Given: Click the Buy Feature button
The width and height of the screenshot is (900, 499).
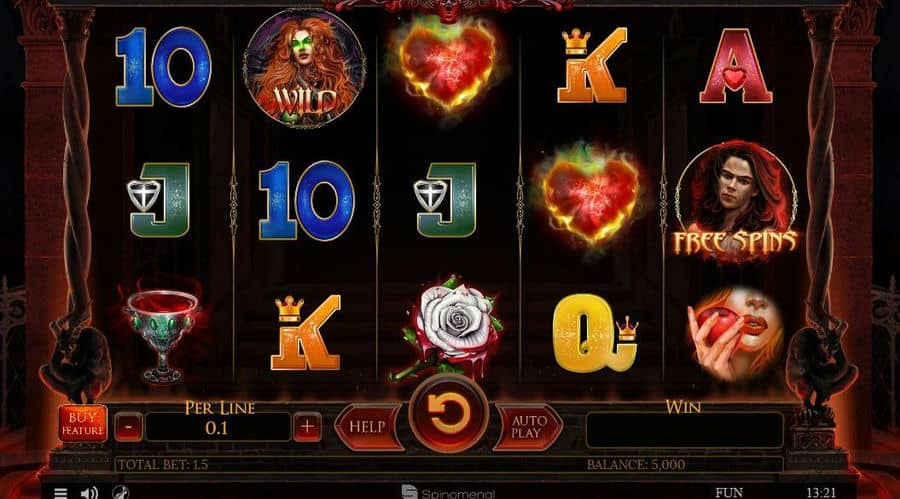Looking at the screenshot, I should 83,424.
